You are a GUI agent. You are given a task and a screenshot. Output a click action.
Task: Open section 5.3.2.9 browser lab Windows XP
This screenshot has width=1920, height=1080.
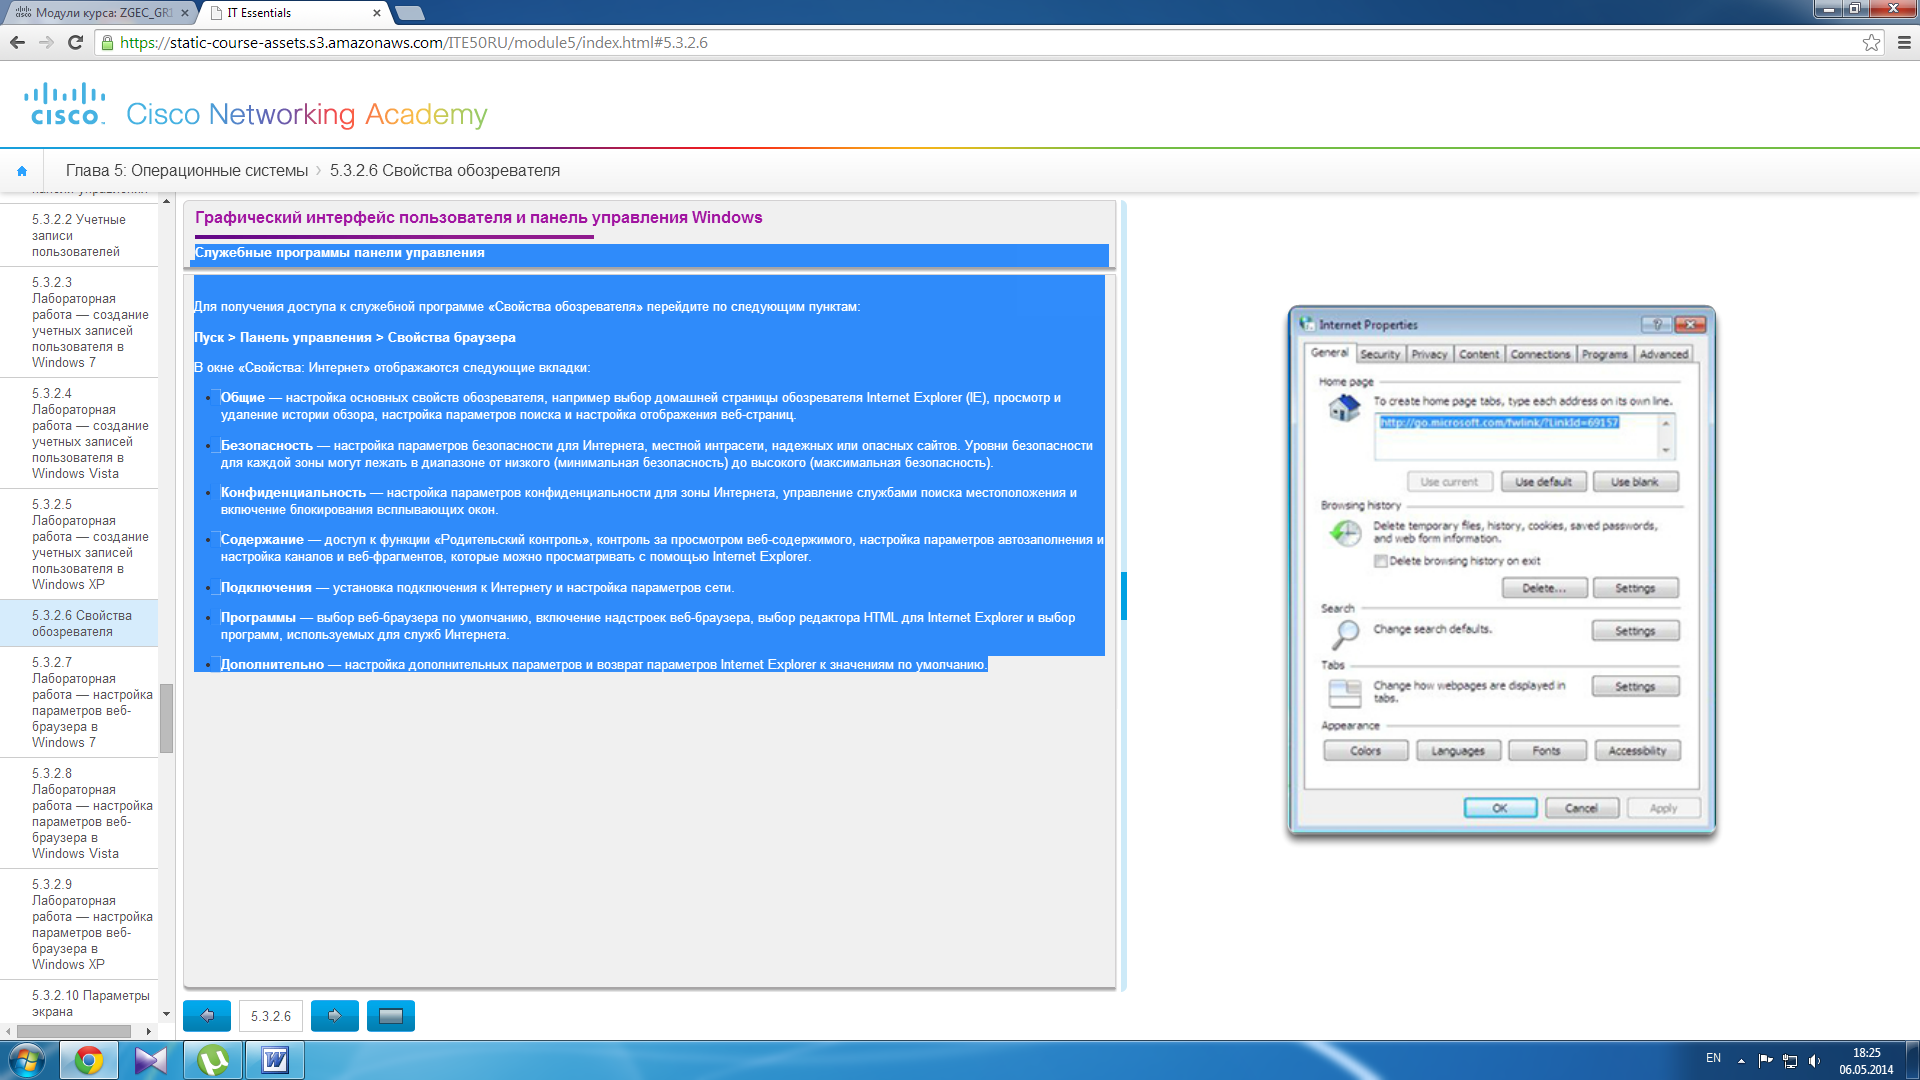coord(80,924)
